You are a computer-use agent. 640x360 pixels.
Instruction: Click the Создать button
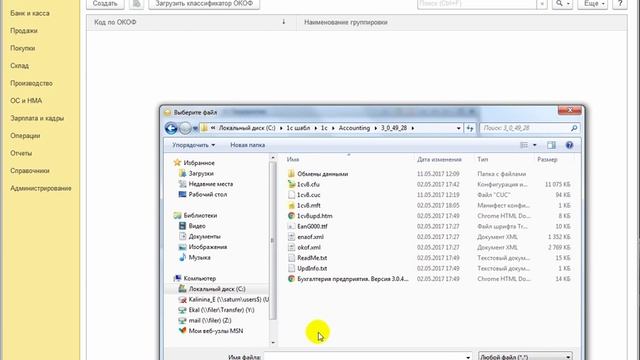105,4
